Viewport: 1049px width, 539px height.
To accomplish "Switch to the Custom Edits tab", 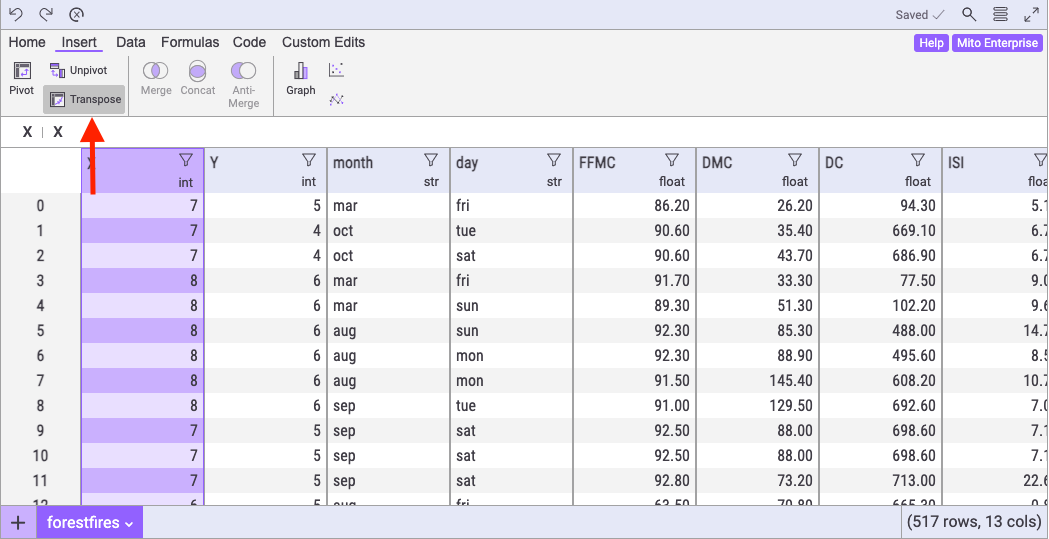I will click(323, 42).
